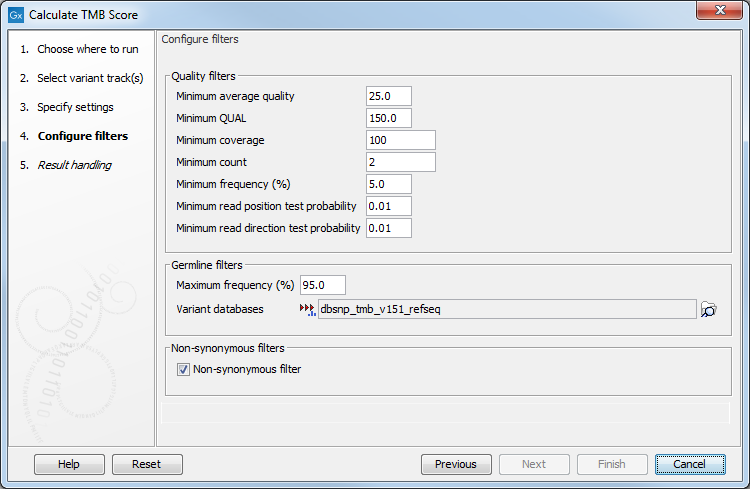The height and width of the screenshot is (489, 750).
Task: Go to step 1 Choose where to run
Action: pyautogui.click(x=79, y=49)
